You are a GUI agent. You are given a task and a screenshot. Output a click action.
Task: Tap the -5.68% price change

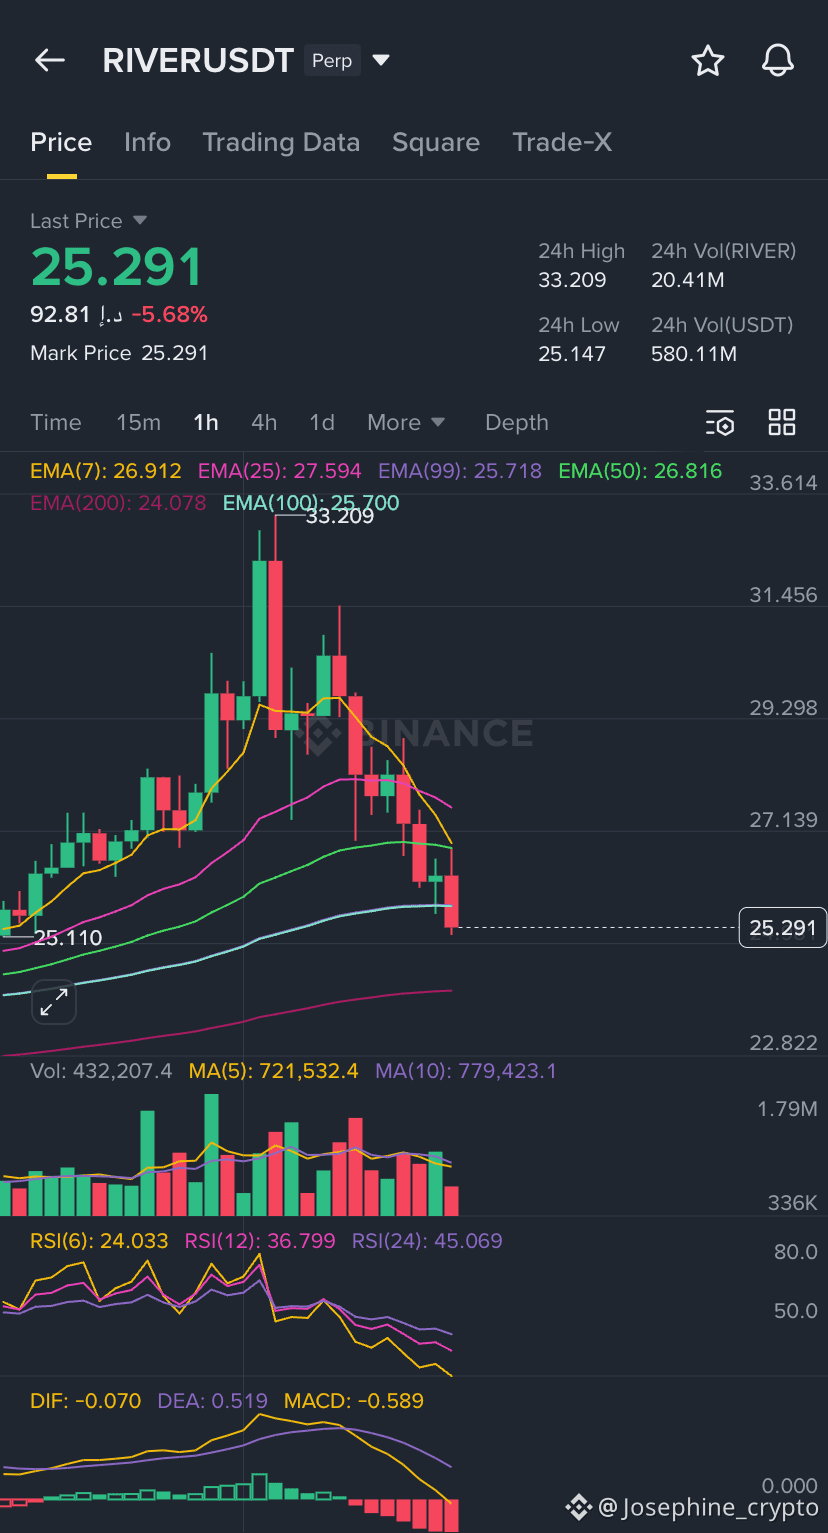pyautogui.click(x=170, y=315)
